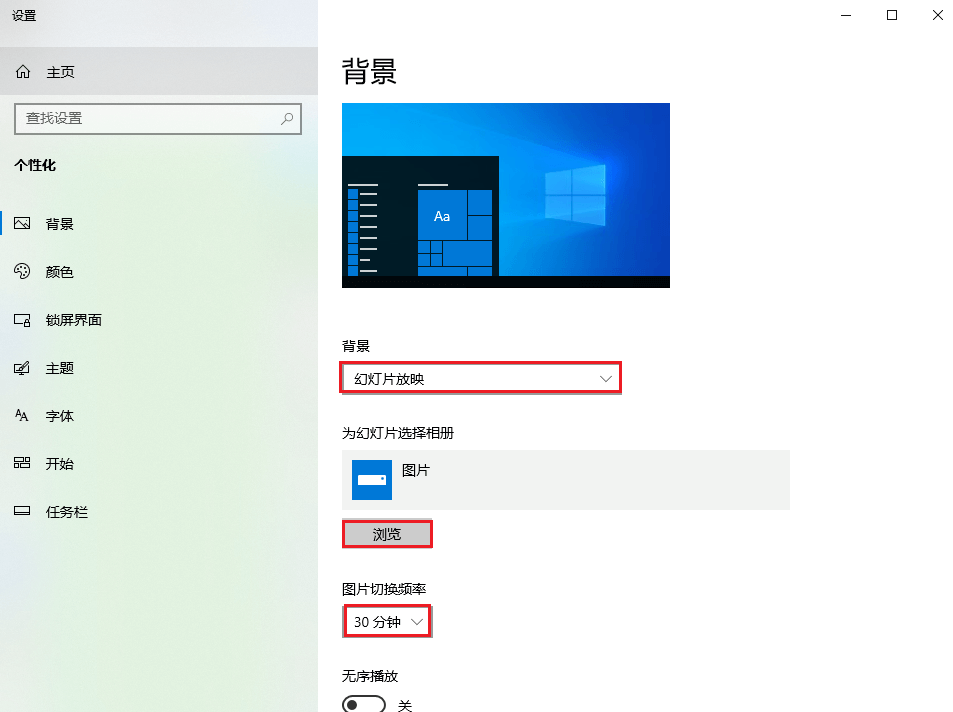
Task: Select the 背景 (Background) sidebar icon
Action: point(22,224)
